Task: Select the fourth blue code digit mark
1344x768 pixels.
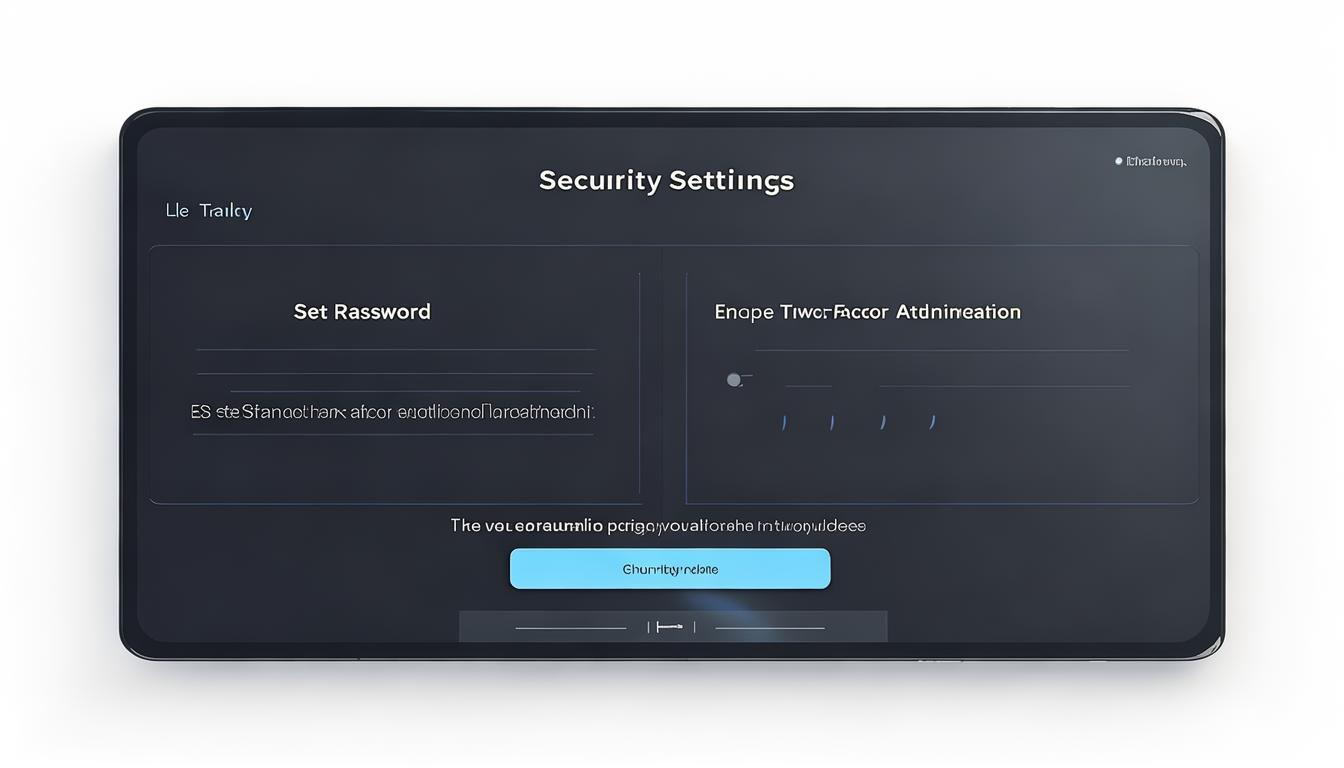Action: tap(932, 422)
